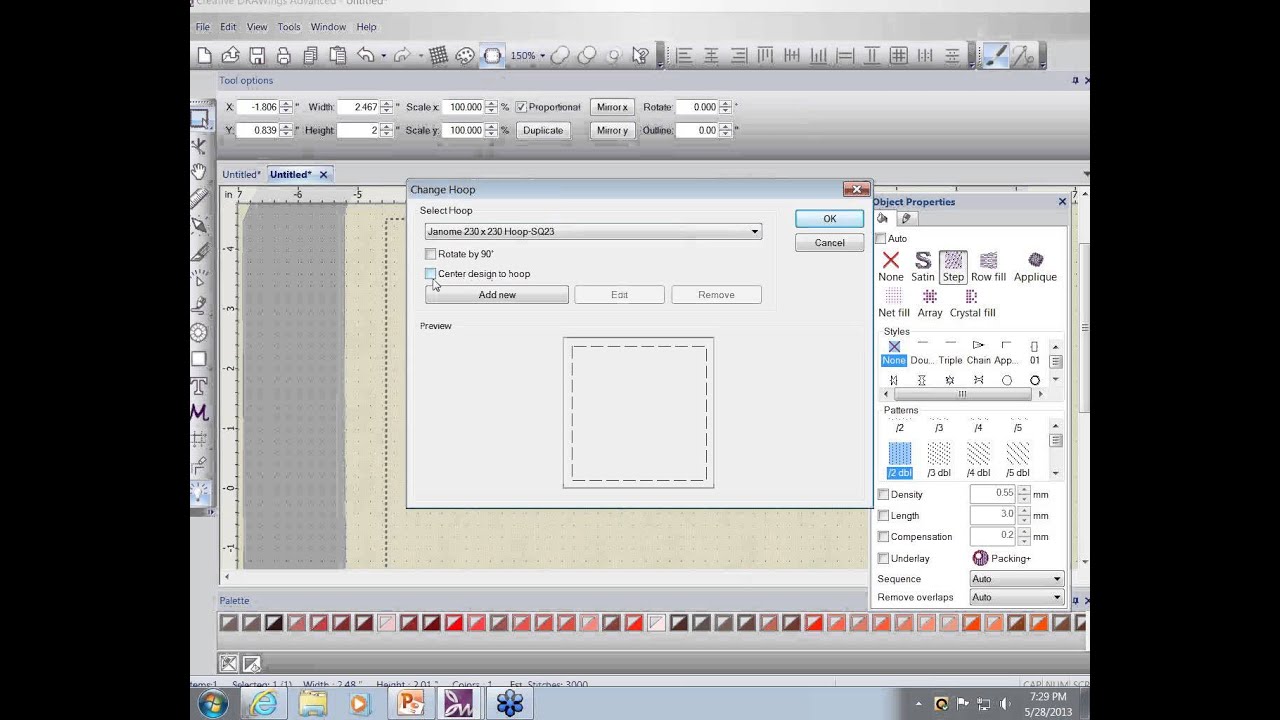Choose the Net fill type

click(894, 303)
